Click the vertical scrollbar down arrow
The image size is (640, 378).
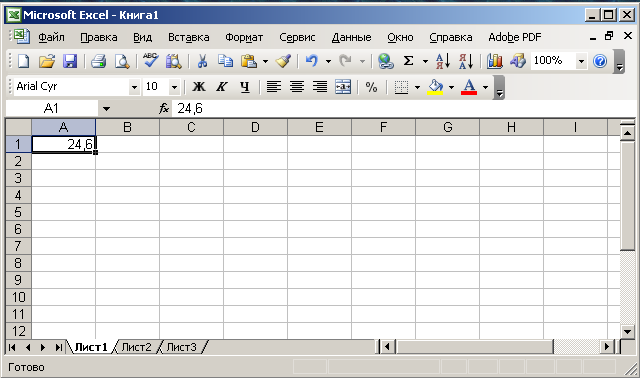pos(627,331)
